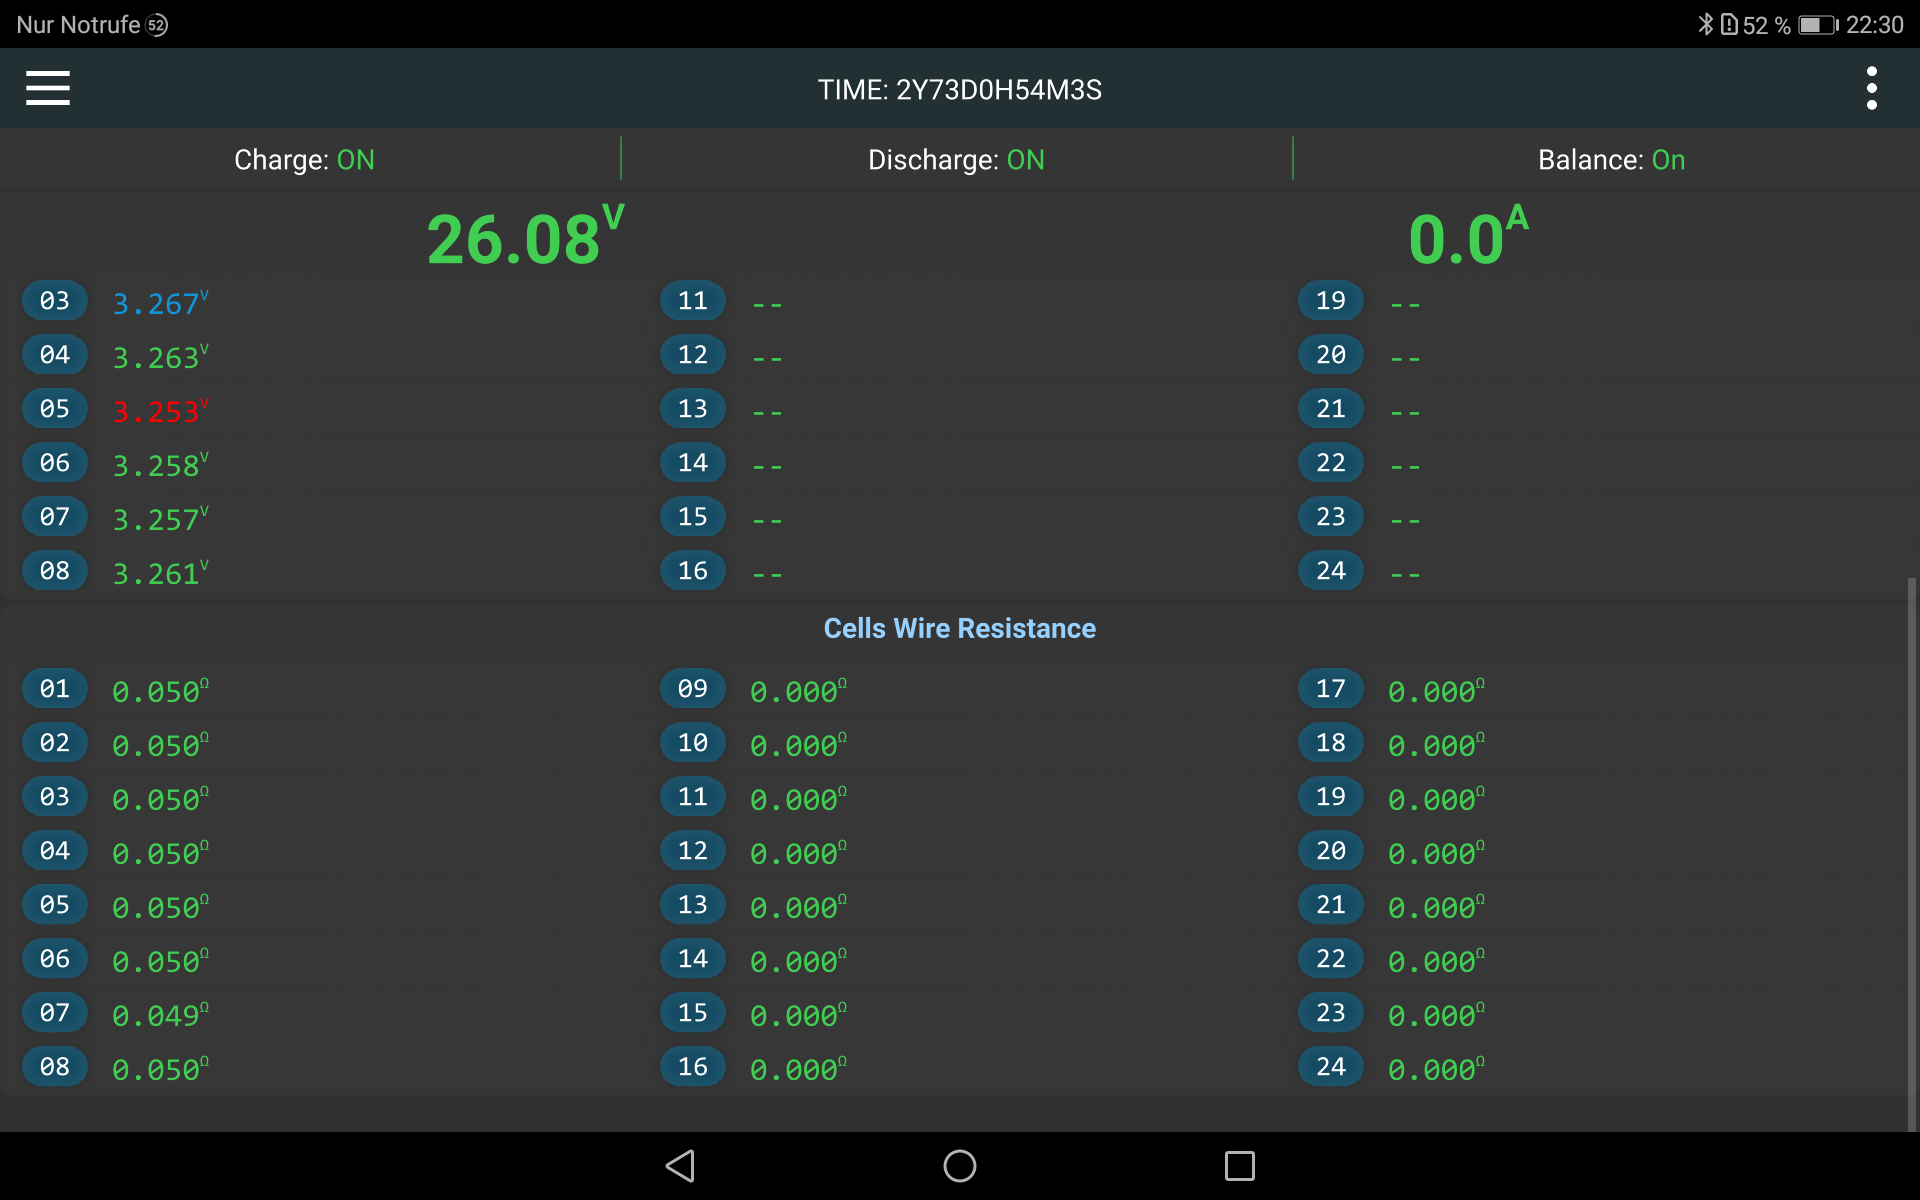Tap wire resistance 01 badge
This screenshot has width=1920, height=1200.
pyautogui.click(x=55, y=688)
